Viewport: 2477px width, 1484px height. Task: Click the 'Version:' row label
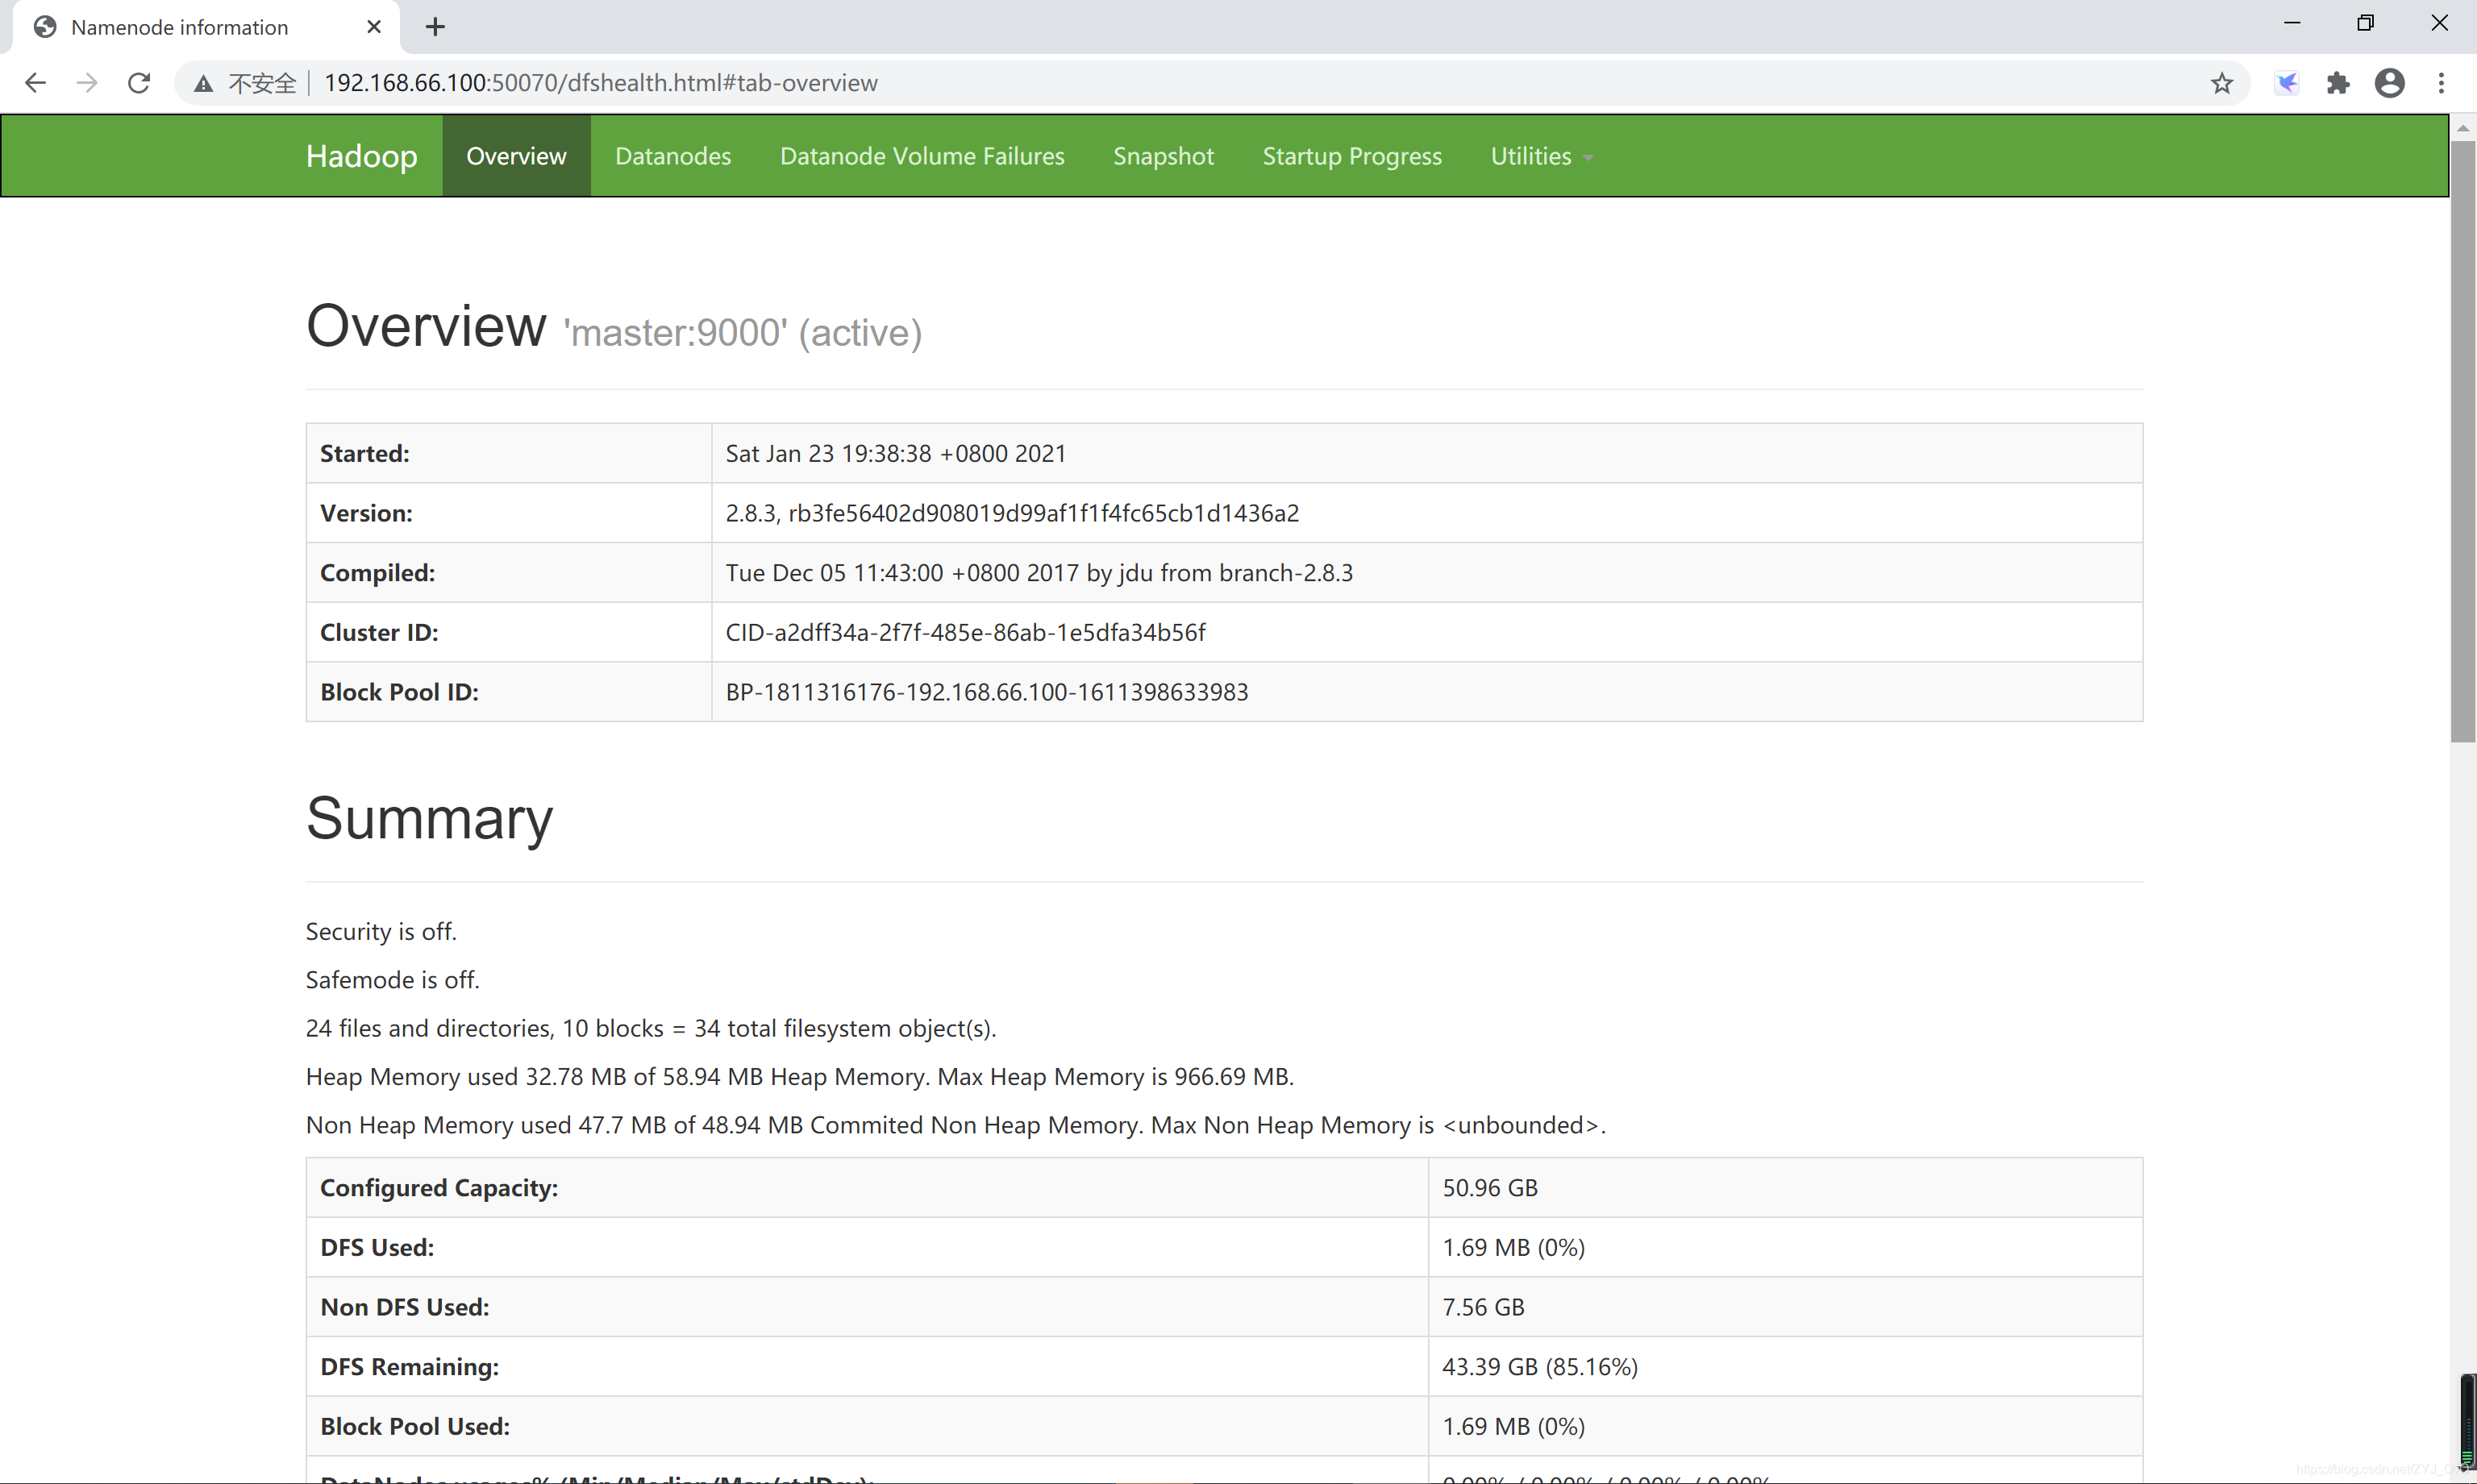(x=366, y=513)
